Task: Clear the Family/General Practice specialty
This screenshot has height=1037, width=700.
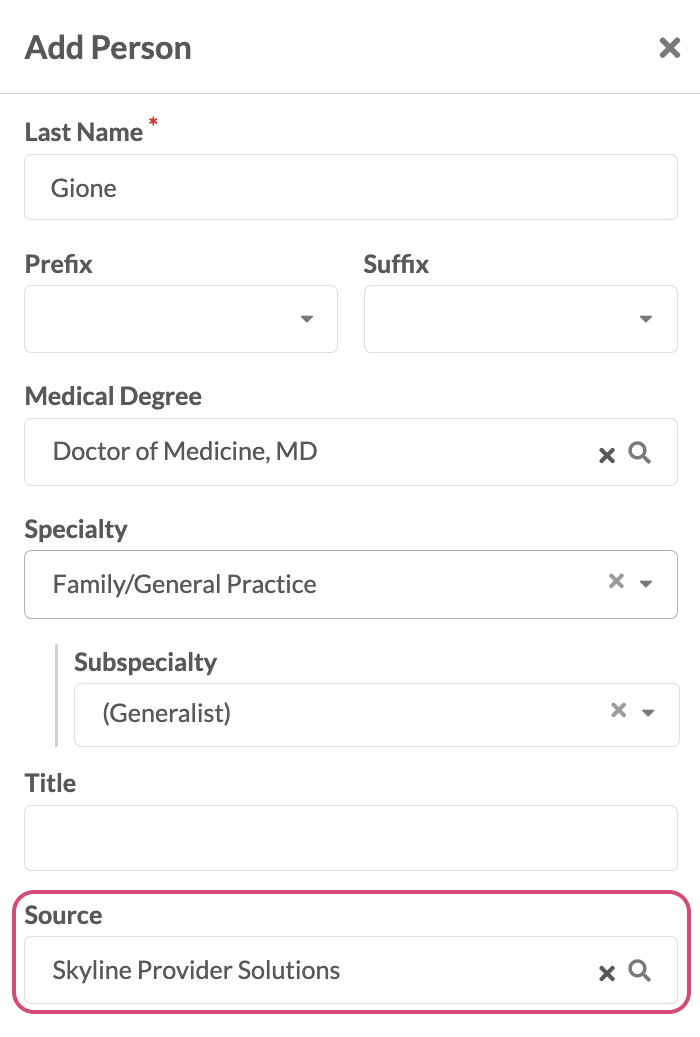Action: [616, 581]
